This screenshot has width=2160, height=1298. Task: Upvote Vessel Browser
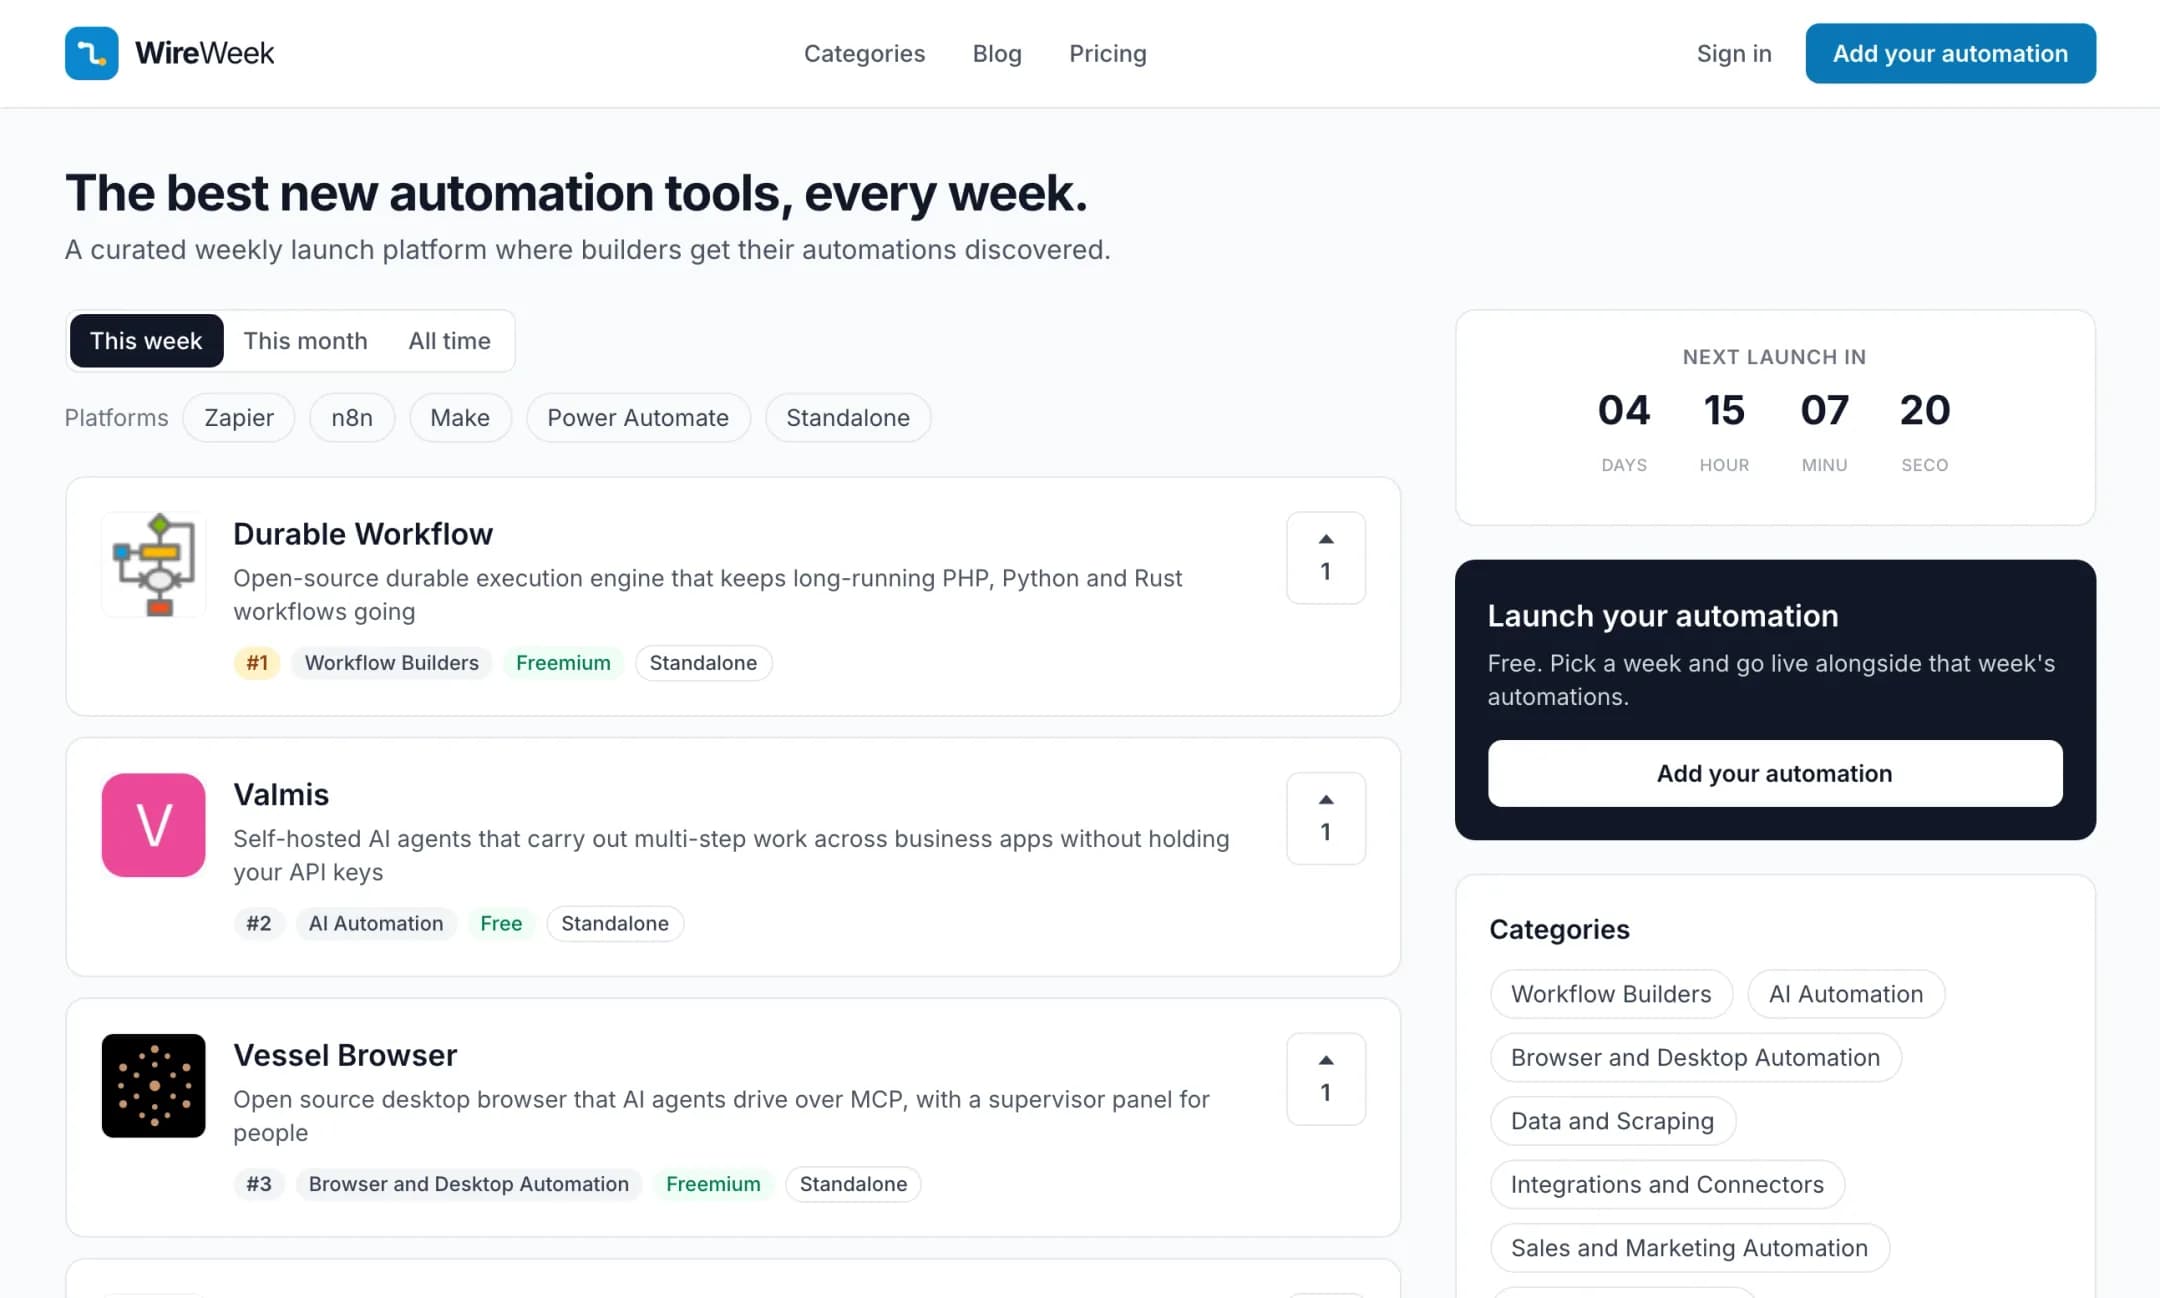tap(1326, 1079)
